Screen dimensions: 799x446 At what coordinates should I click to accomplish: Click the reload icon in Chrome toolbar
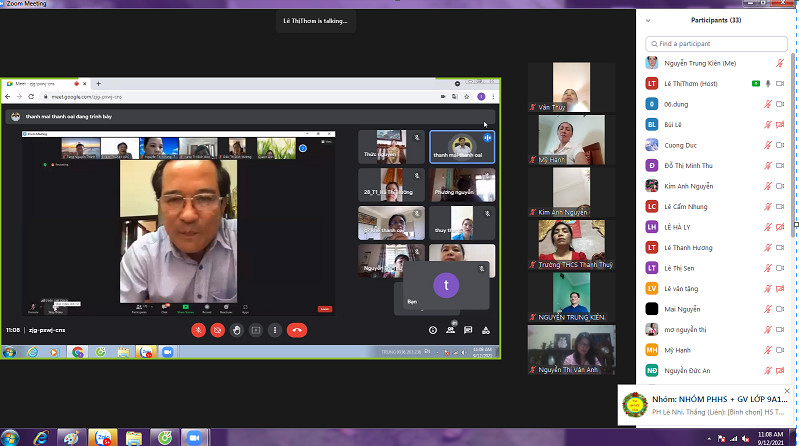(x=32, y=97)
